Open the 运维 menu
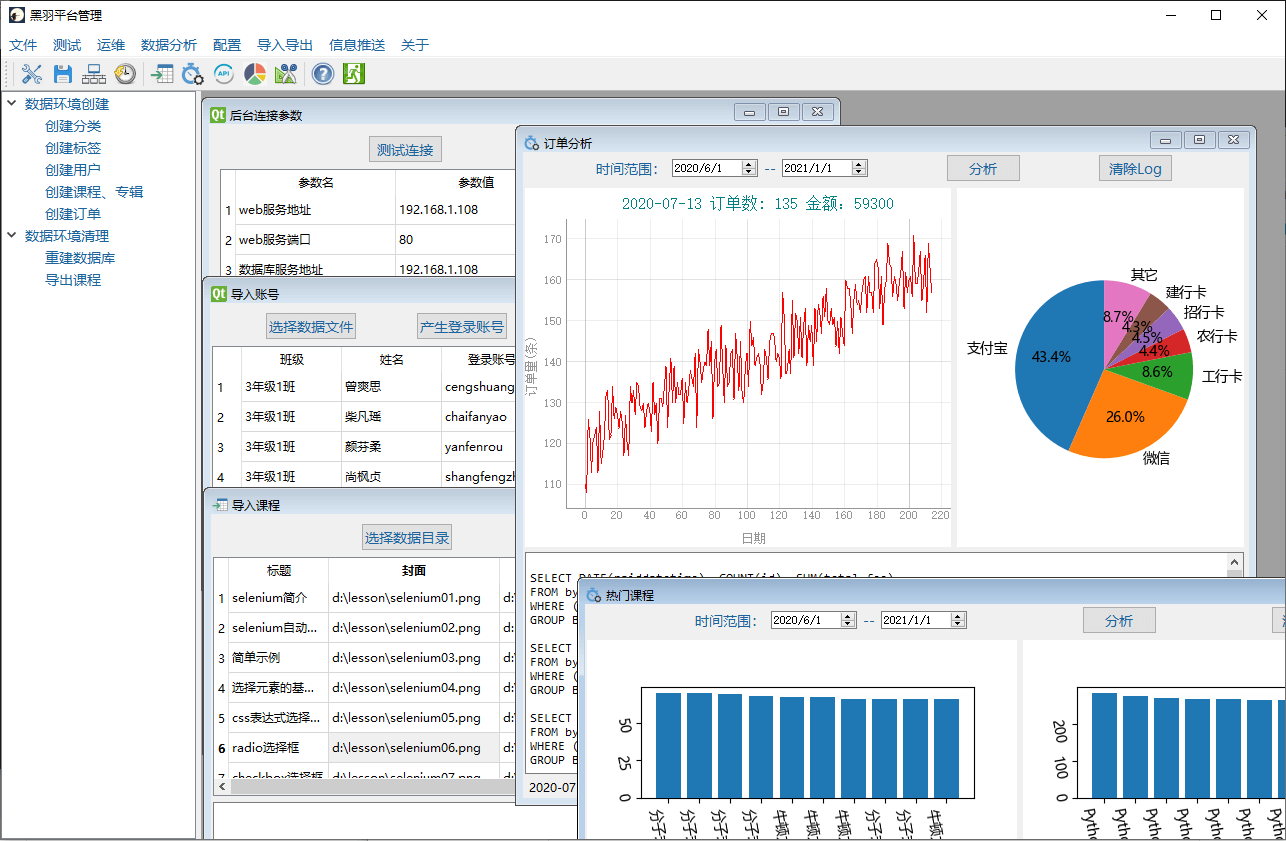This screenshot has width=1286, height=841. click(x=111, y=45)
